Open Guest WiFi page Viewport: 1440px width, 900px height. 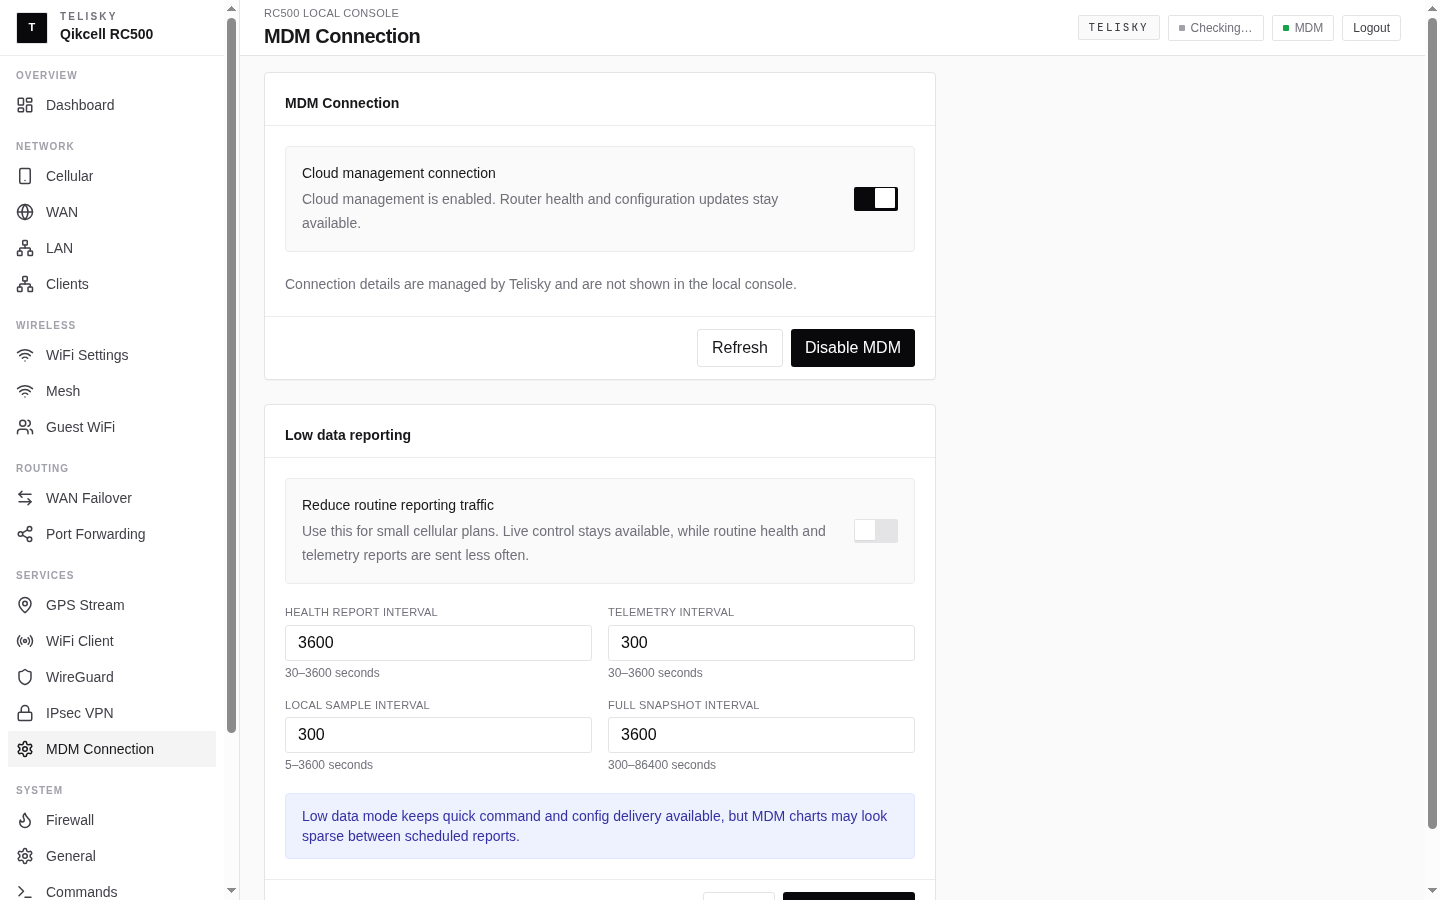pos(112,427)
